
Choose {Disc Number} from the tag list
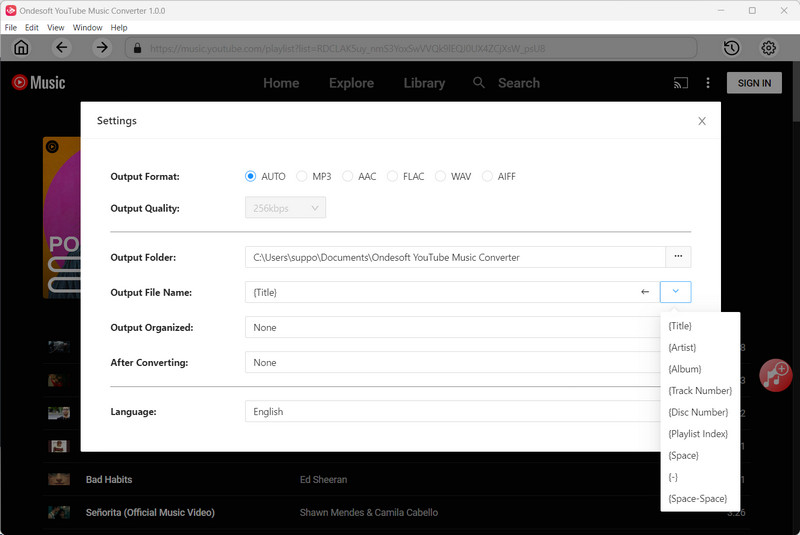(700, 412)
